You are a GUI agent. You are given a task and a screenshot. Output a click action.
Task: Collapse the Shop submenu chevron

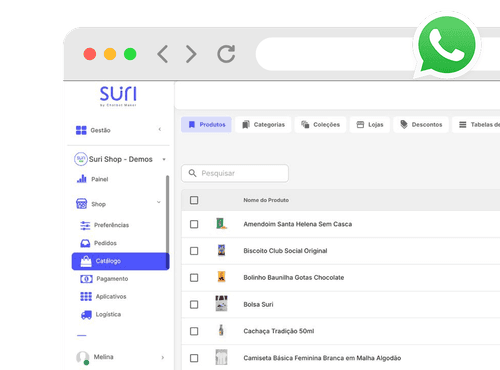(x=159, y=202)
